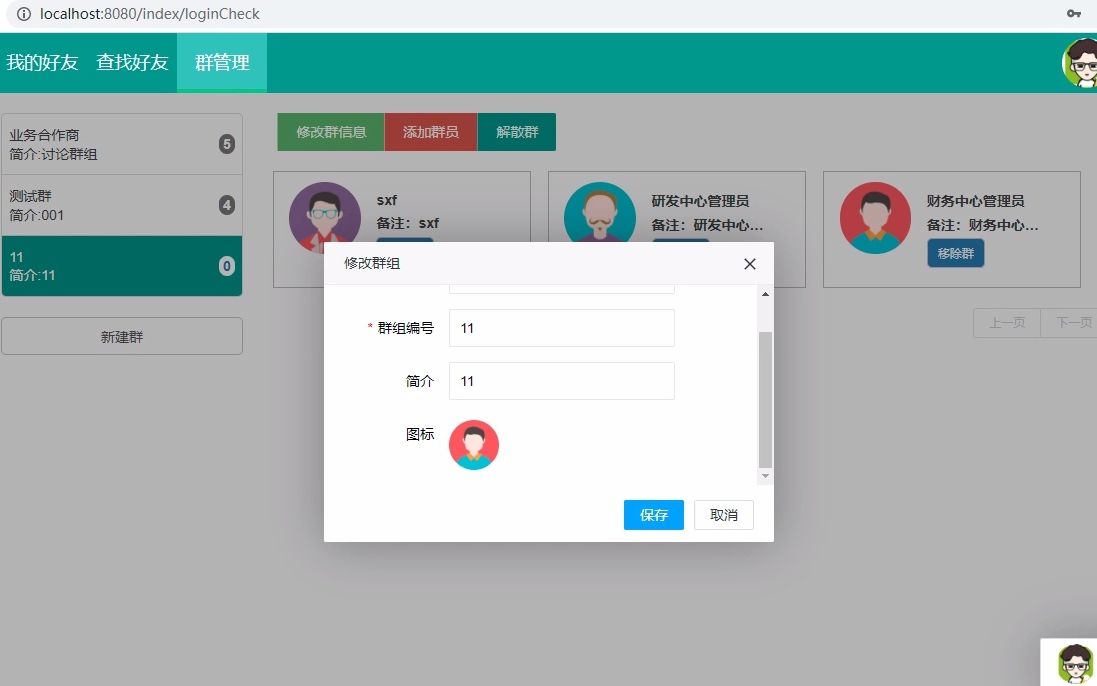1097x686 pixels.
Task: Close the 修改群组 dialog with the X
Action: (749, 264)
